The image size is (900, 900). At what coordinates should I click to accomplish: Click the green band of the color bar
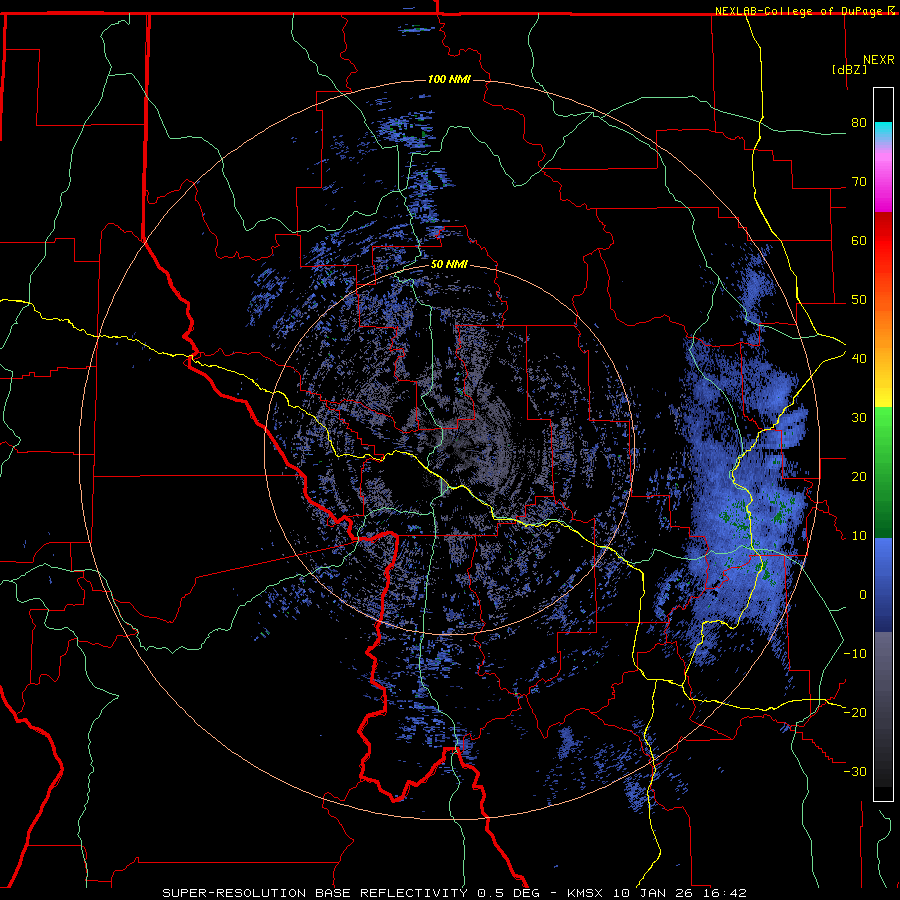coord(883,472)
